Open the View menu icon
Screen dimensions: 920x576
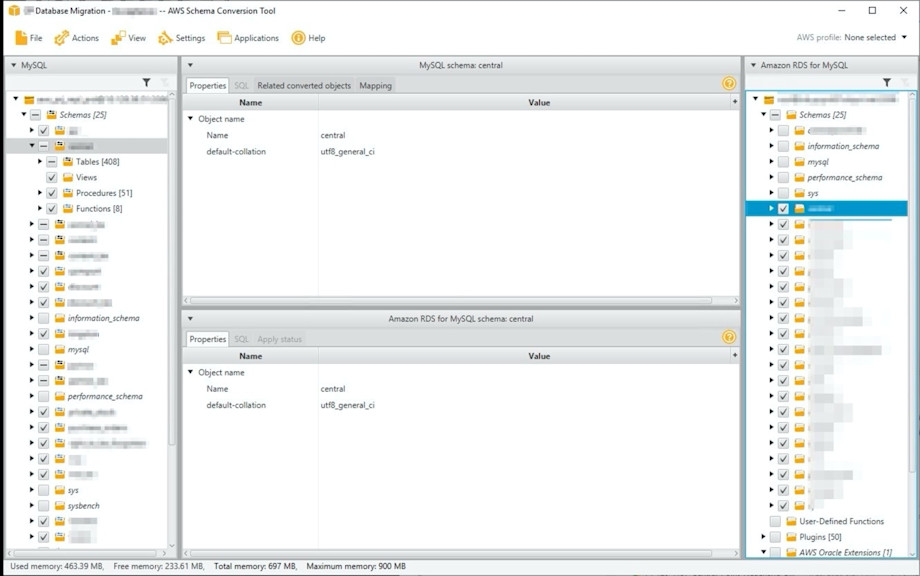(118, 38)
